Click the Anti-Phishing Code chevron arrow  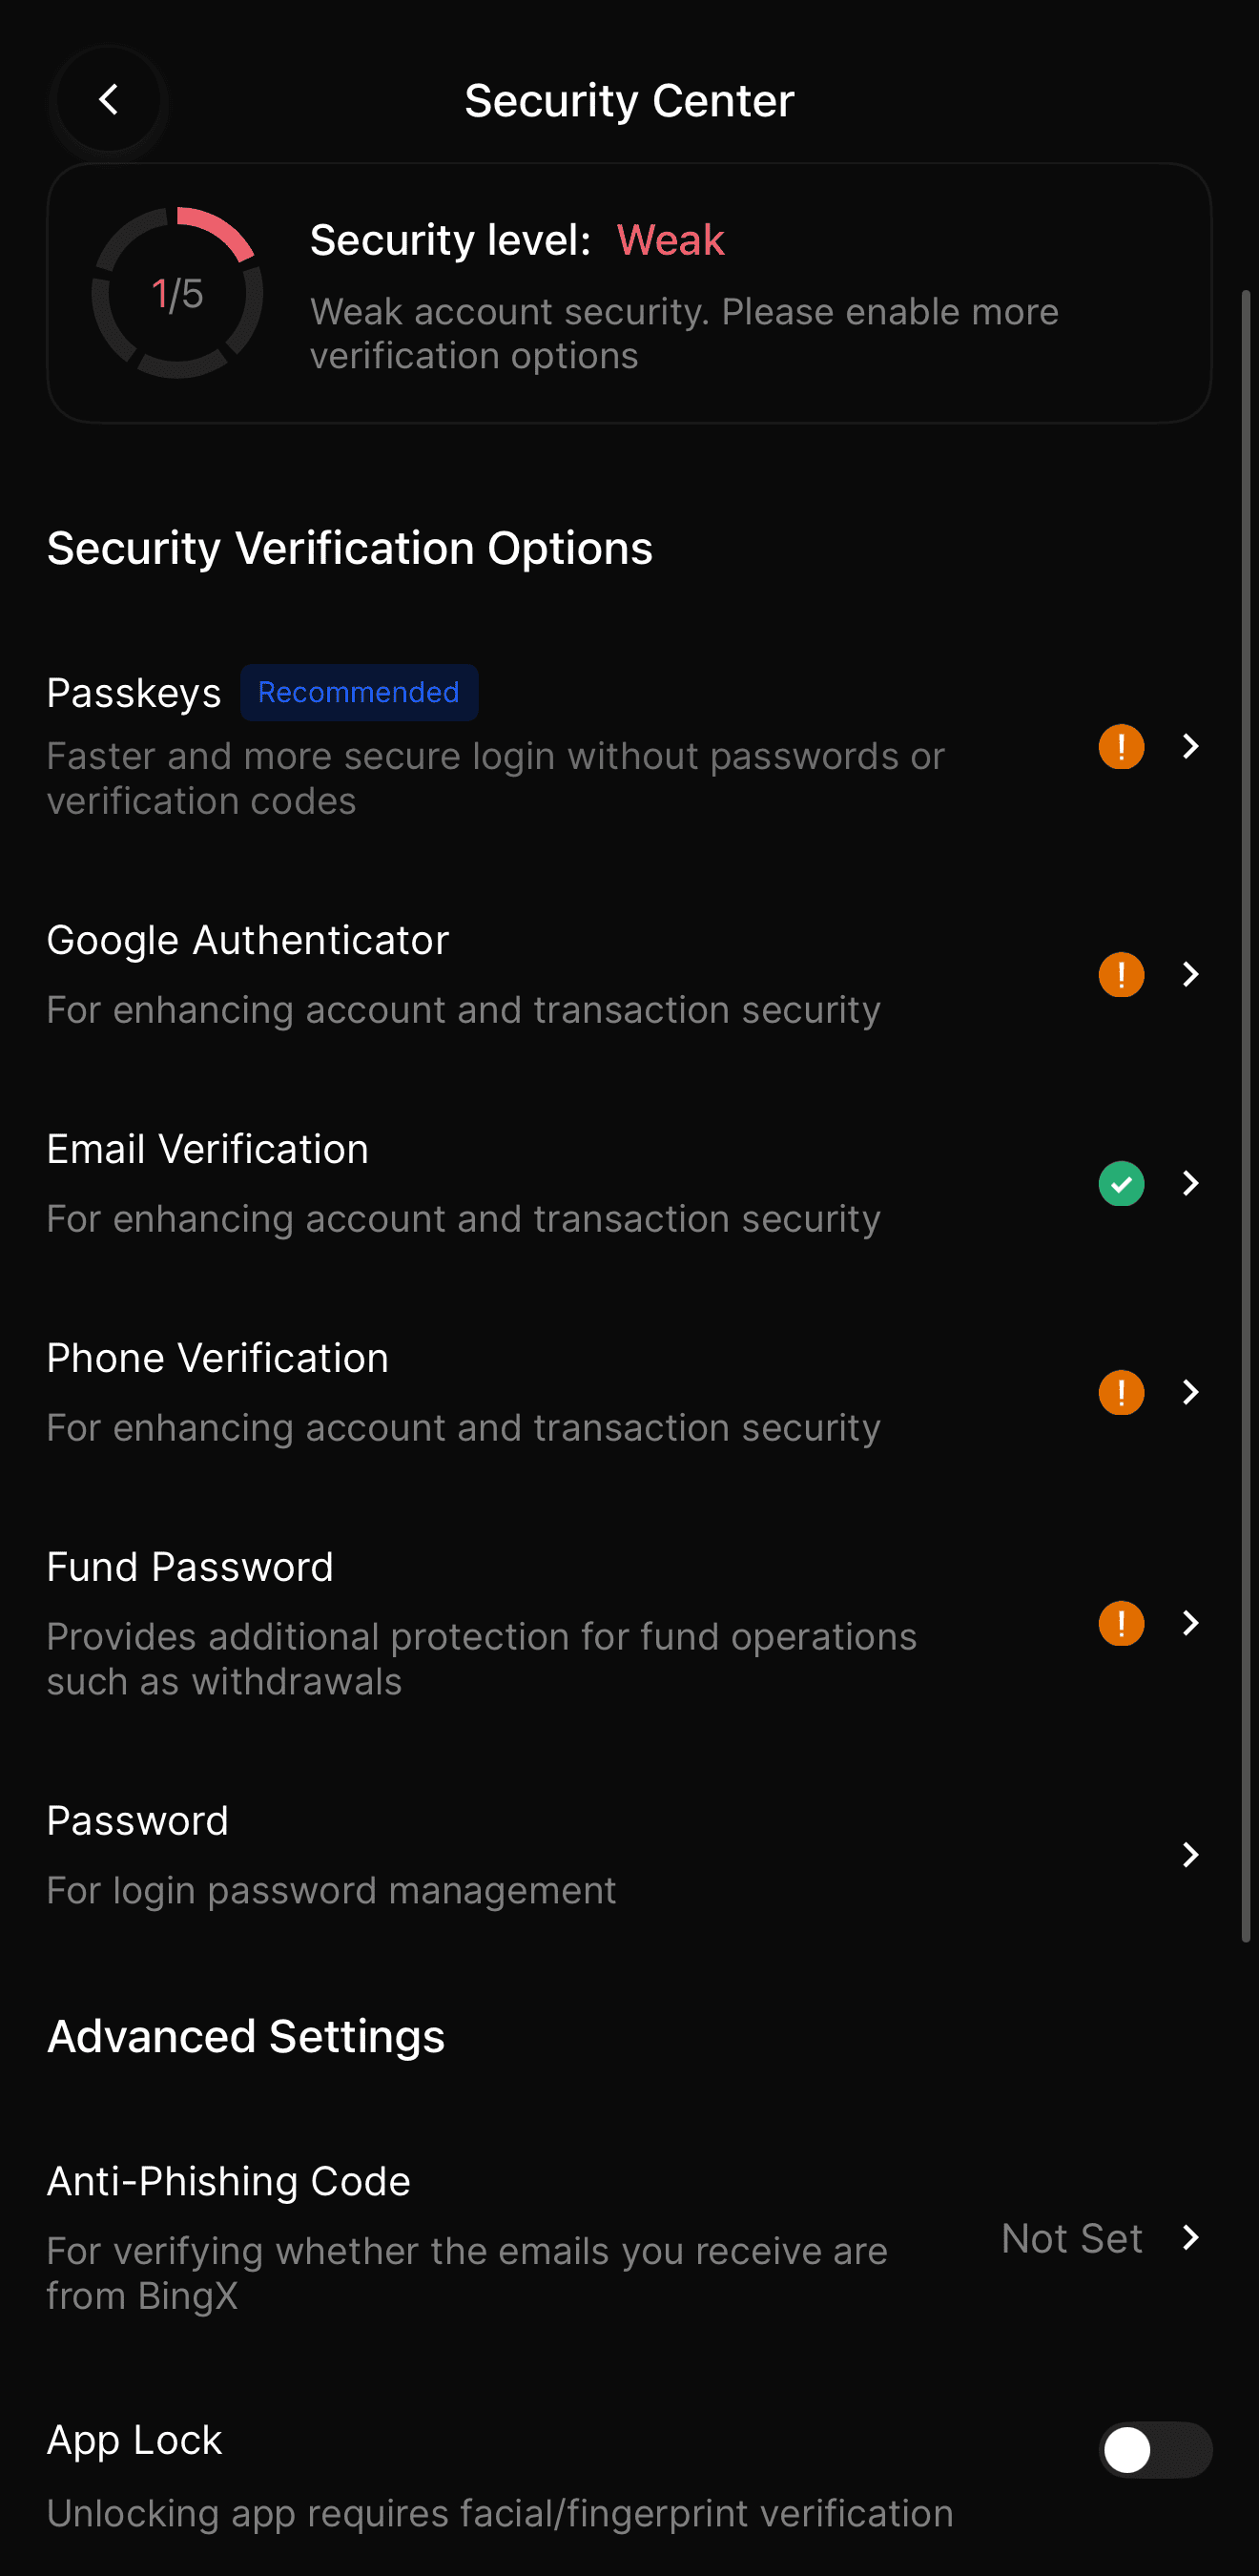pos(1190,2238)
